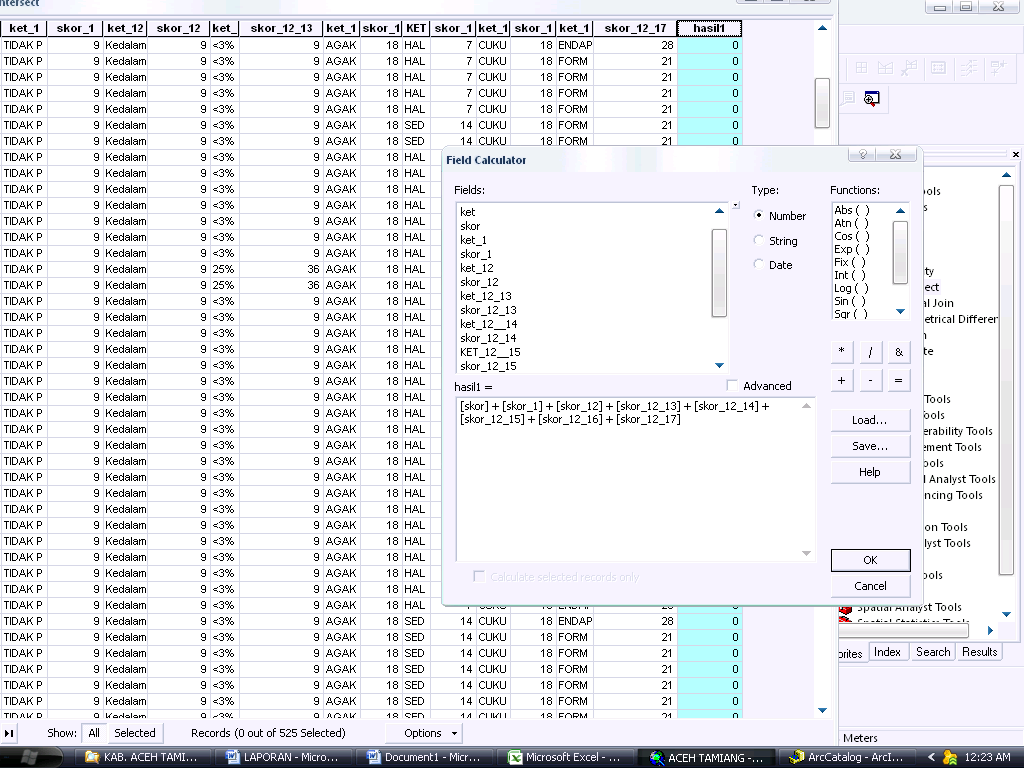Click the magnifier-window toolbar icon
The width and height of the screenshot is (1024, 768).
click(x=870, y=99)
